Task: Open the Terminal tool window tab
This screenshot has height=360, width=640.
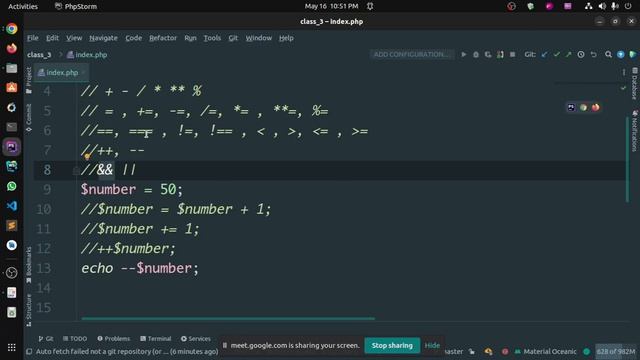Action: tap(156, 339)
